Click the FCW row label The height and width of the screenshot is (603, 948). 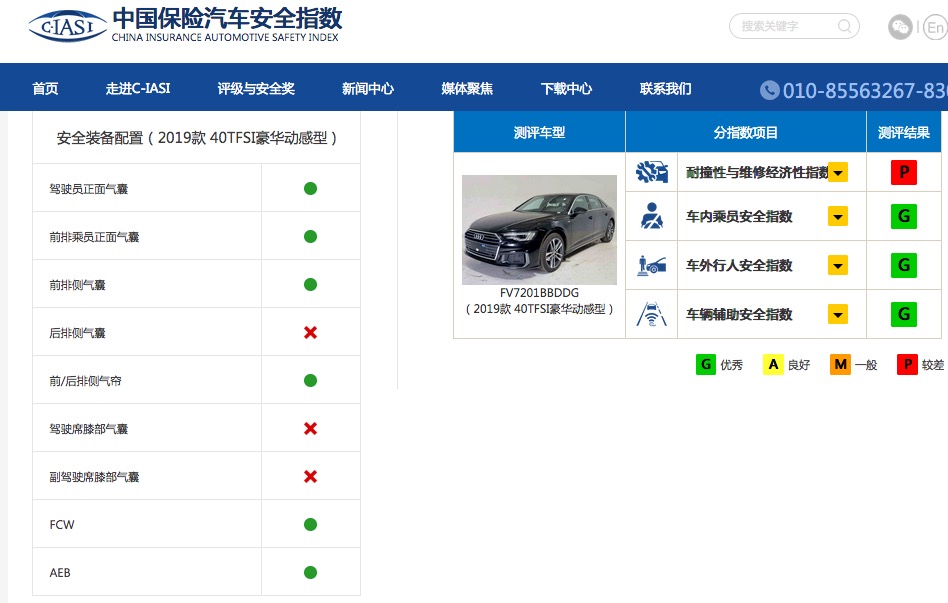coord(62,525)
